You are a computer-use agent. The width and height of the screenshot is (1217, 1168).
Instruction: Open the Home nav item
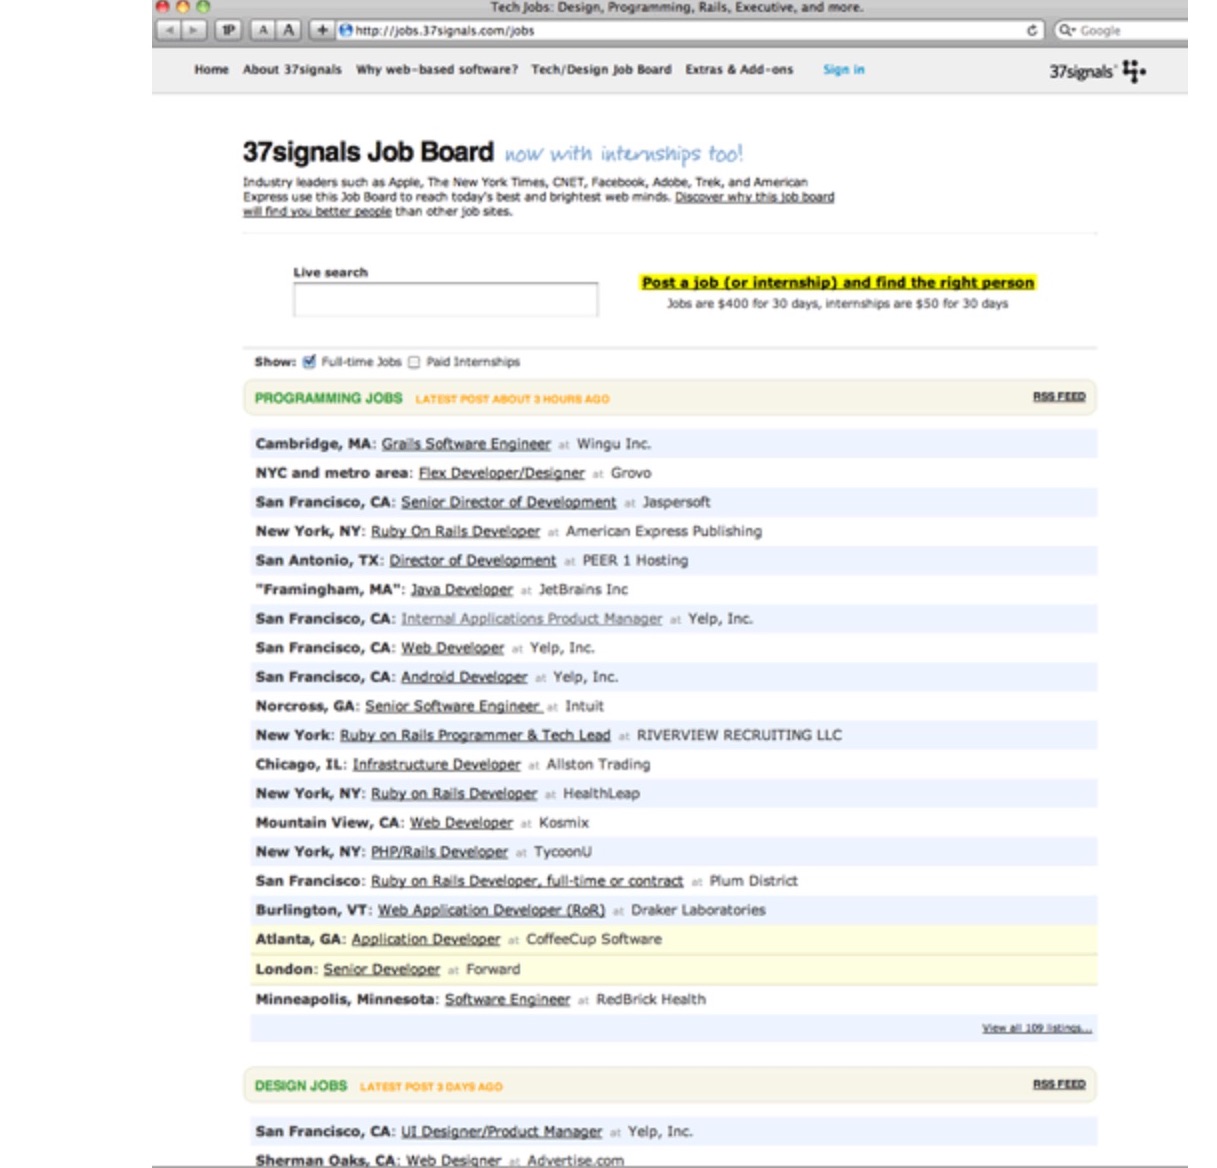click(x=211, y=70)
